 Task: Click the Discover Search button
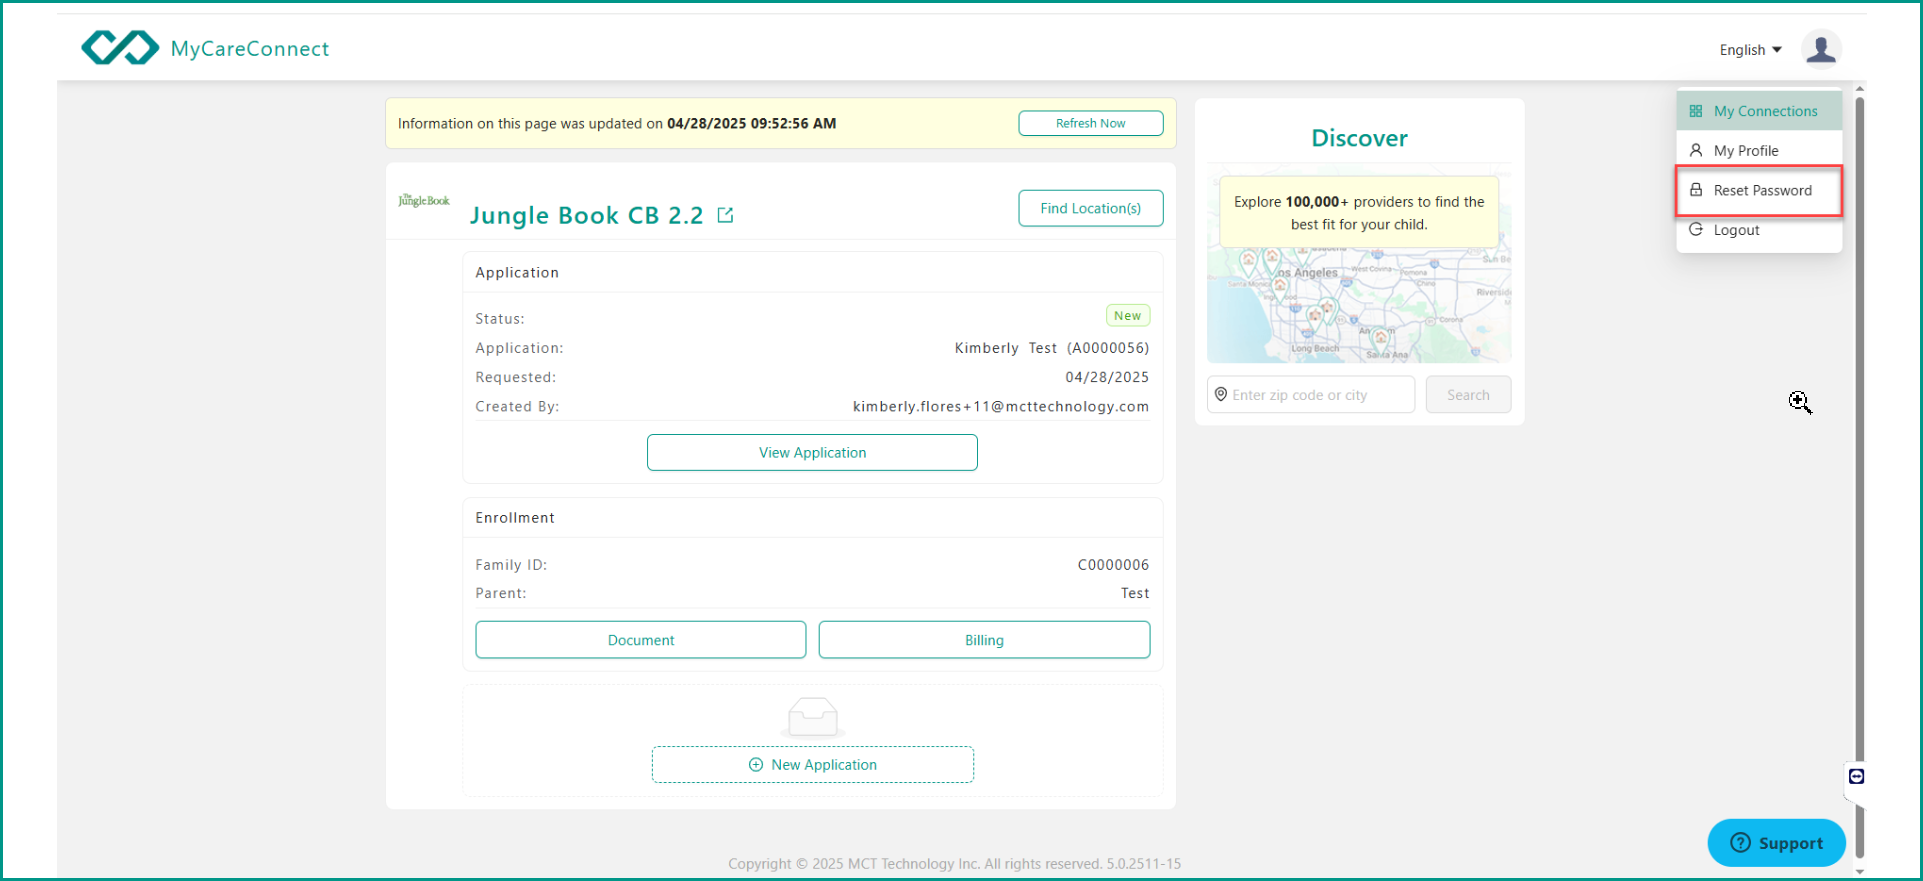(1468, 395)
